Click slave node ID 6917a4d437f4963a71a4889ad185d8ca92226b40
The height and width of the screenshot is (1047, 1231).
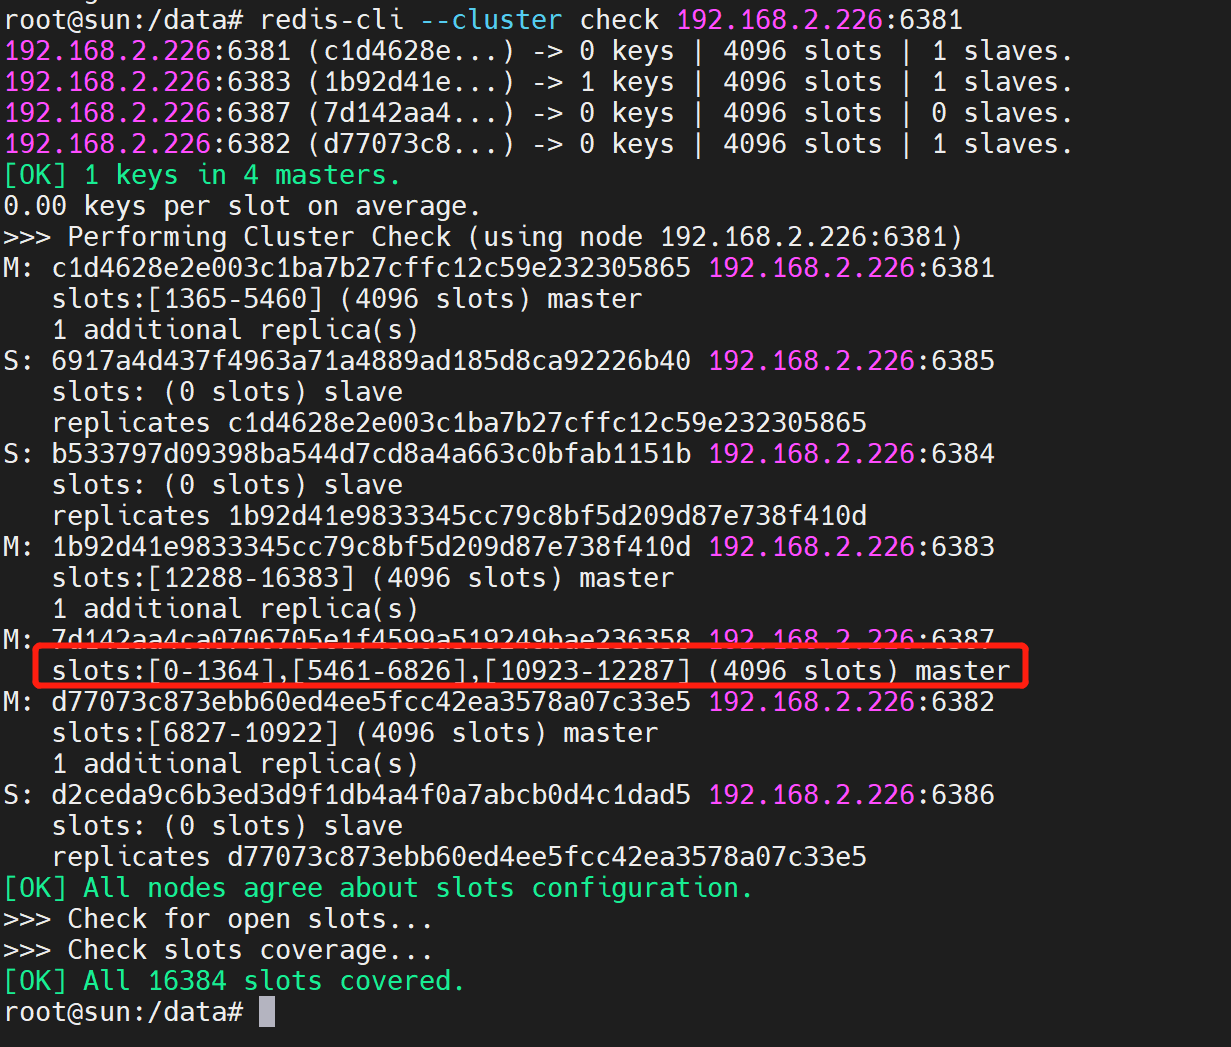coord(371,361)
